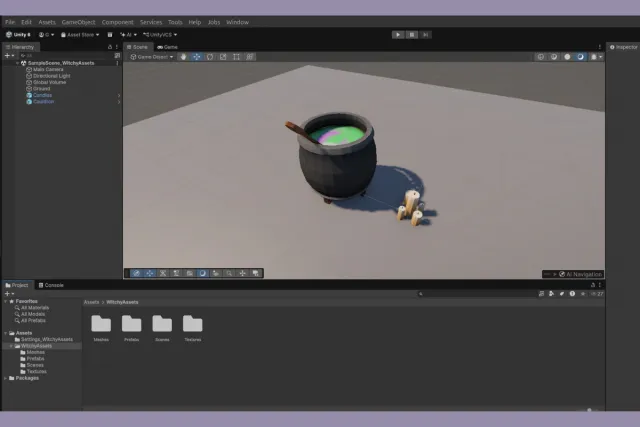The image size is (640, 427).
Task: Expand the Packages folder
Action: (6, 378)
